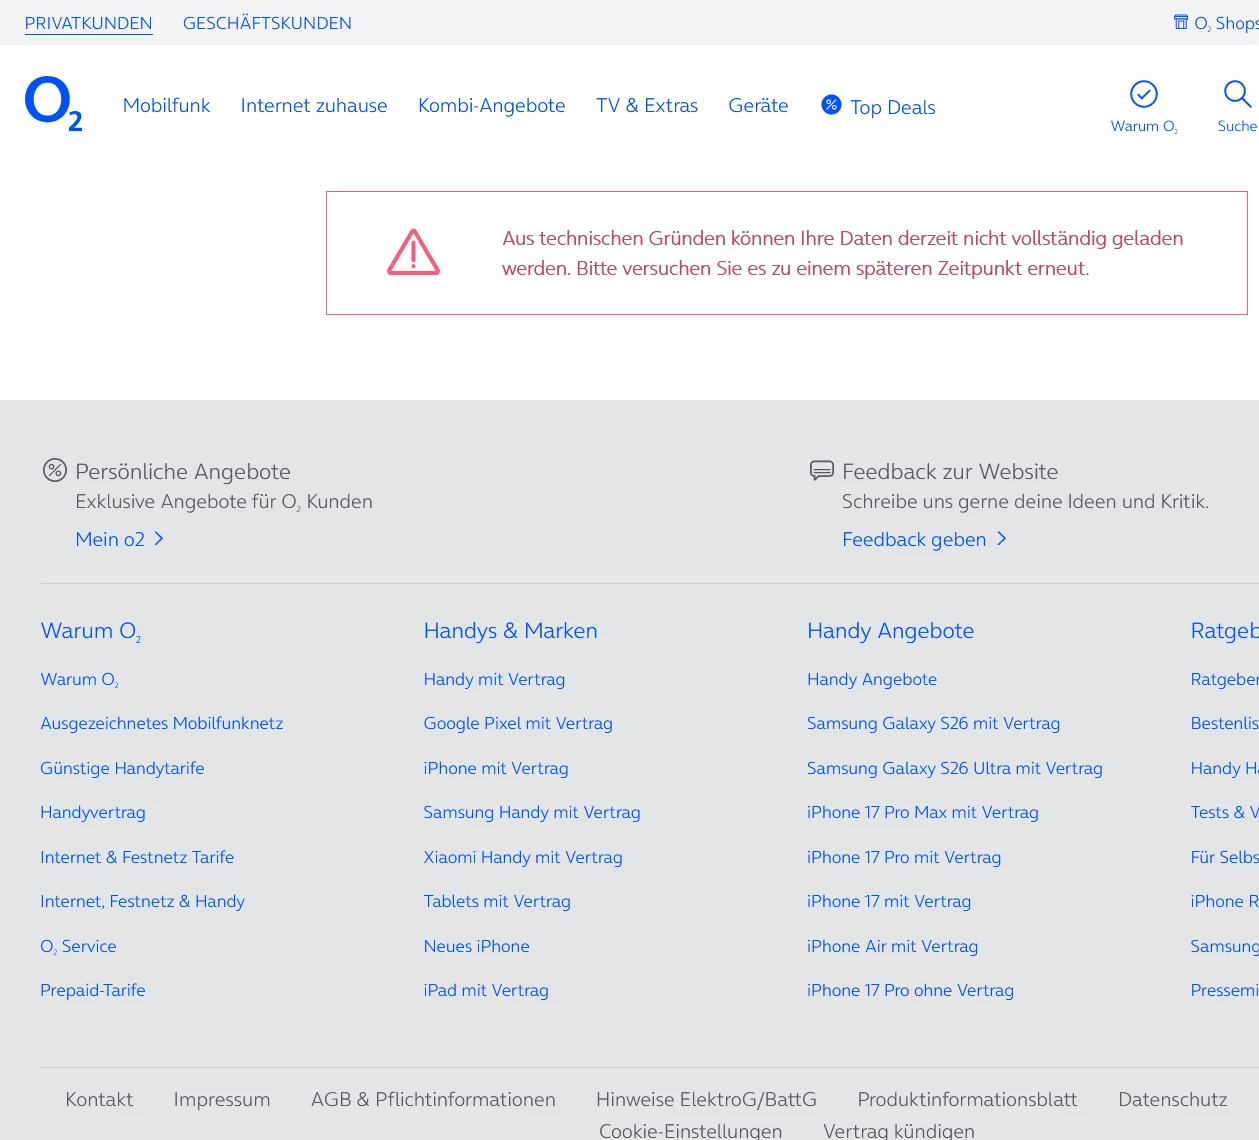Open Tablets mit Vertrag link
The height and width of the screenshot is (1140, 1259).
pos(497,901)
